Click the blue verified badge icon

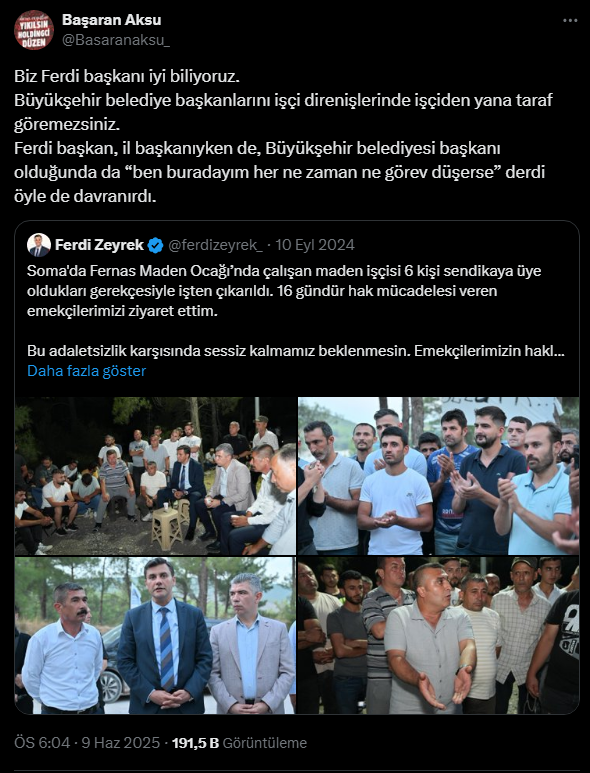(x=156, y=245)
